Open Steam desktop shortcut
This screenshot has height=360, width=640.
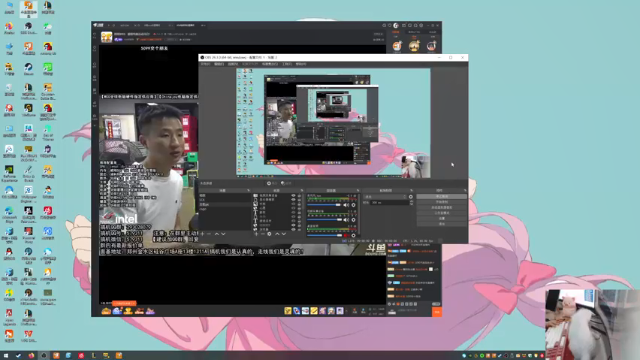pyautogui.click(x=28, y=69)
